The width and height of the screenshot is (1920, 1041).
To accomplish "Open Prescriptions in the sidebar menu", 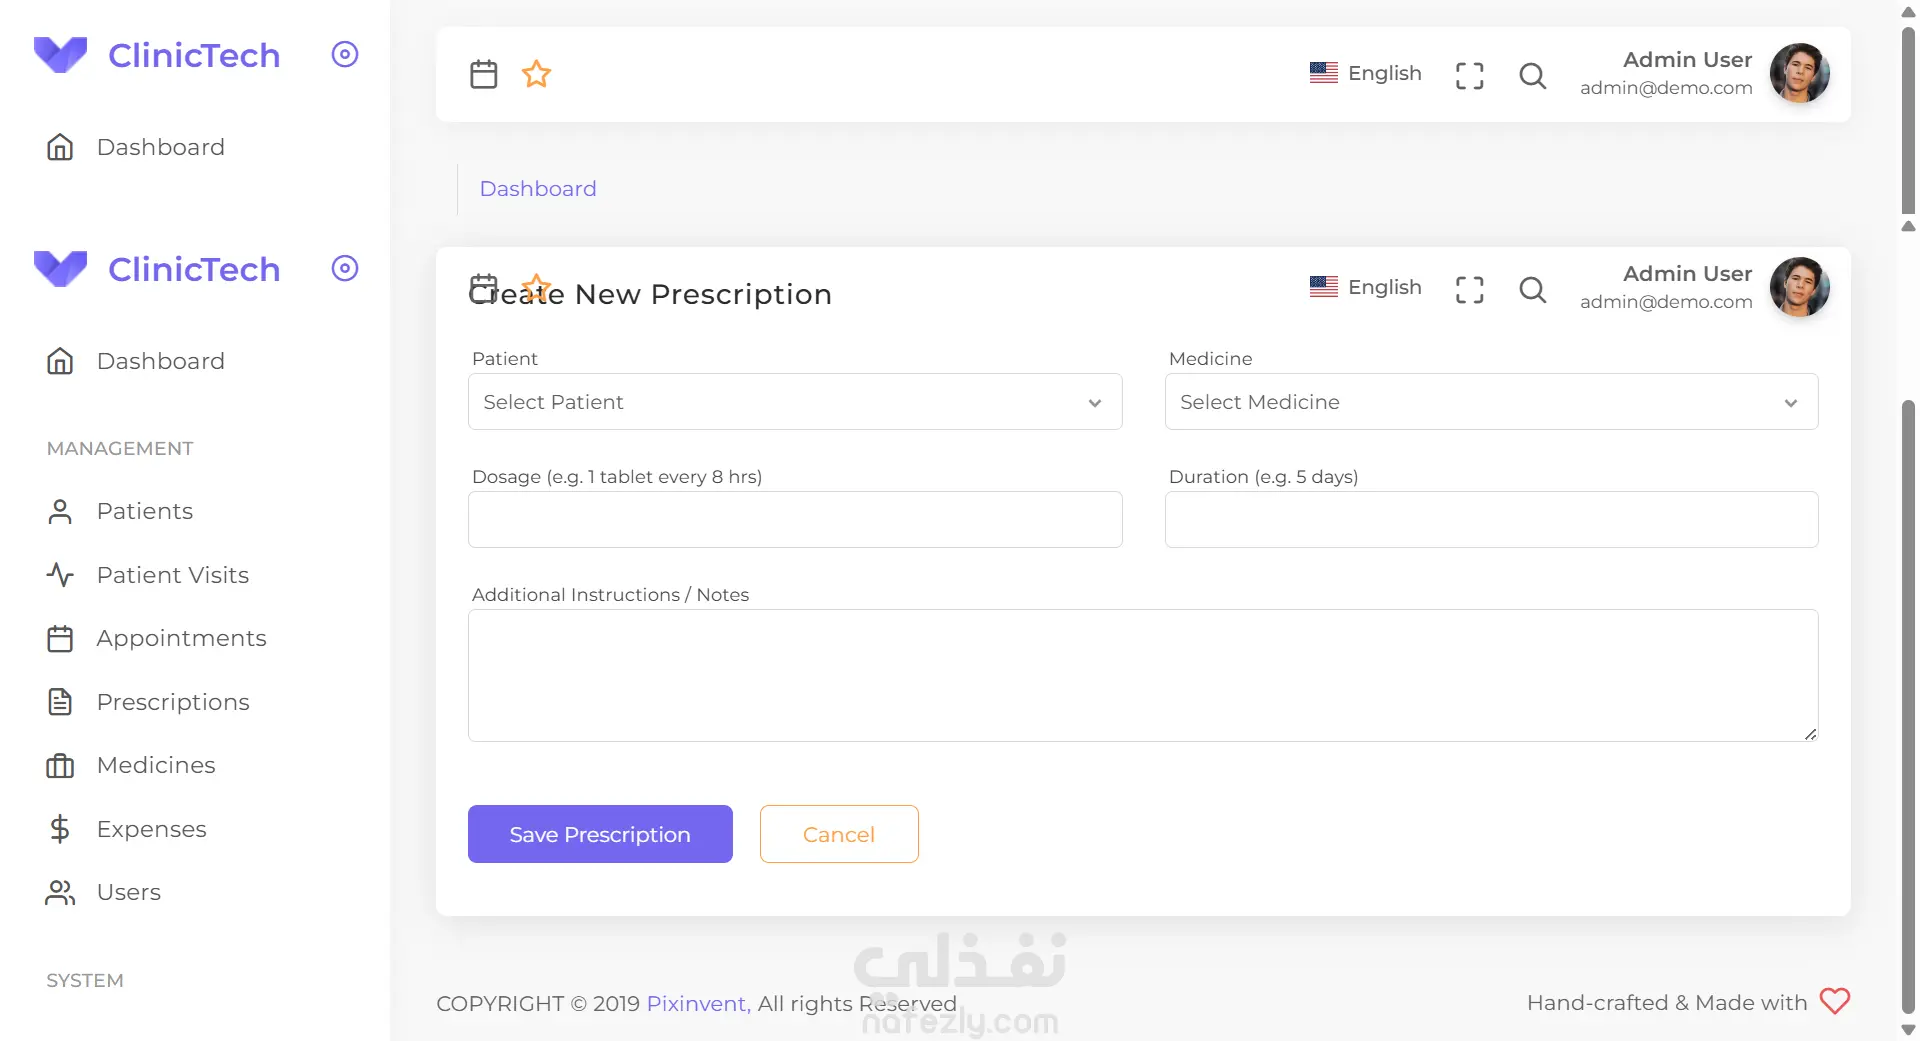I will (x=173, y=702).
